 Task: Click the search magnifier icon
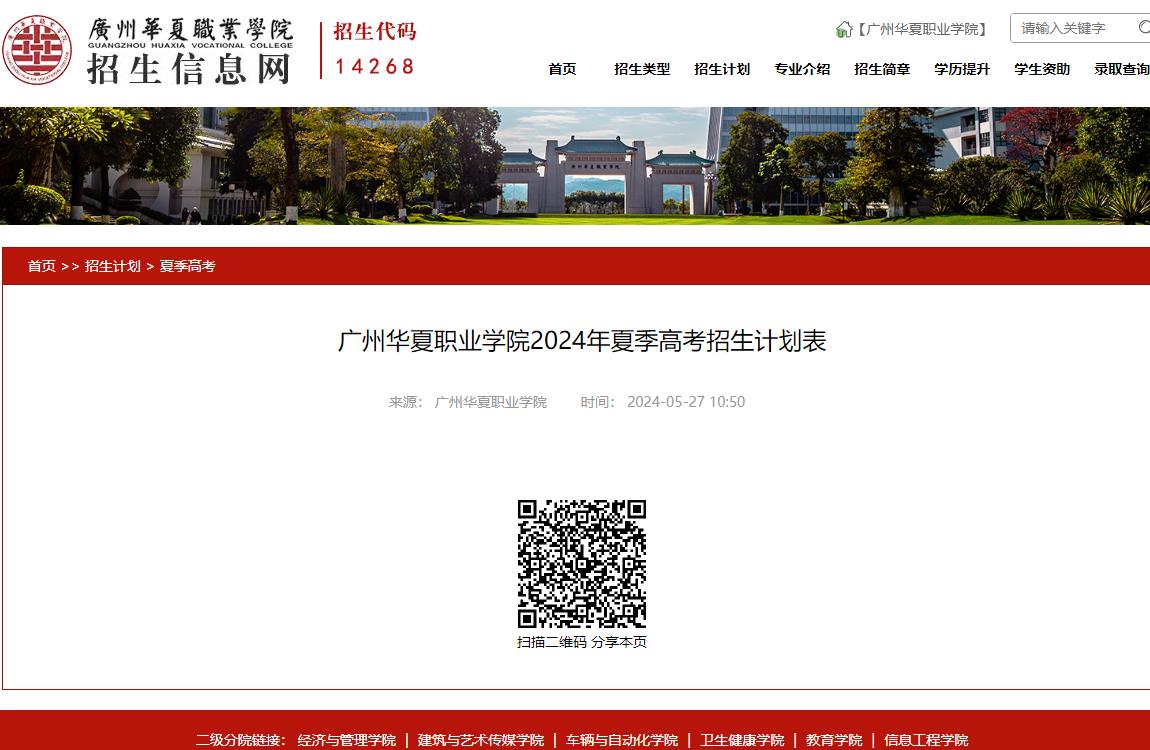1144,28
